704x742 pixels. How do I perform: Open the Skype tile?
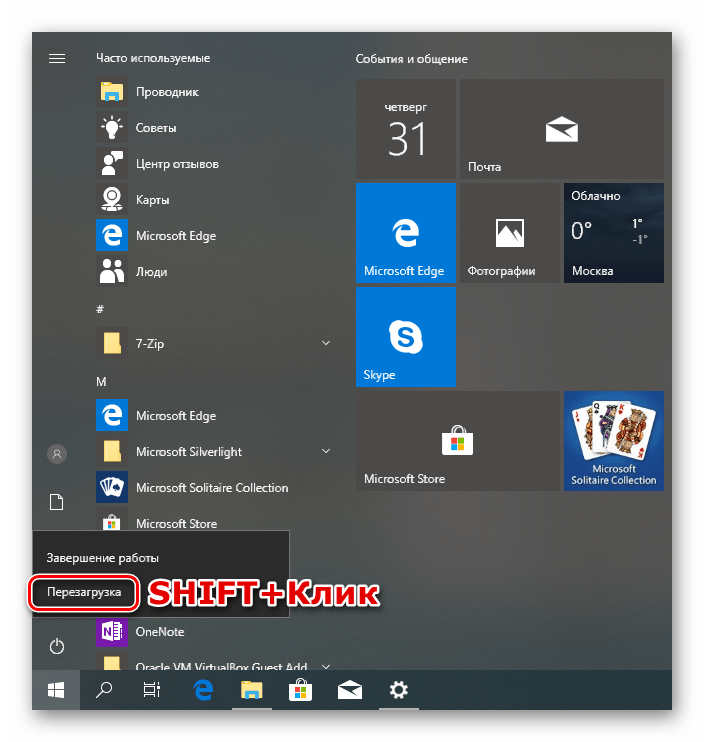pos(405,337)
